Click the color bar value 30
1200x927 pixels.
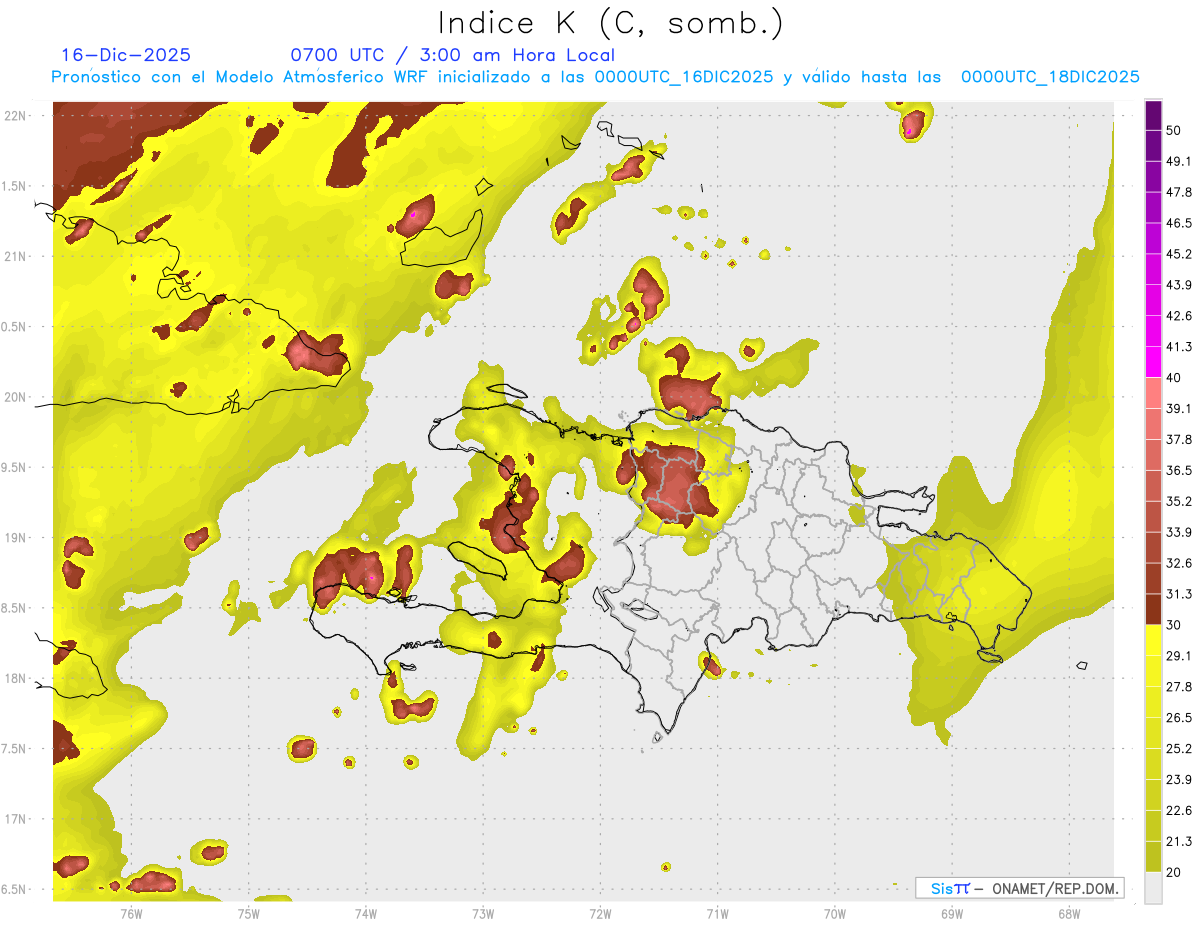click(1175, 625)
